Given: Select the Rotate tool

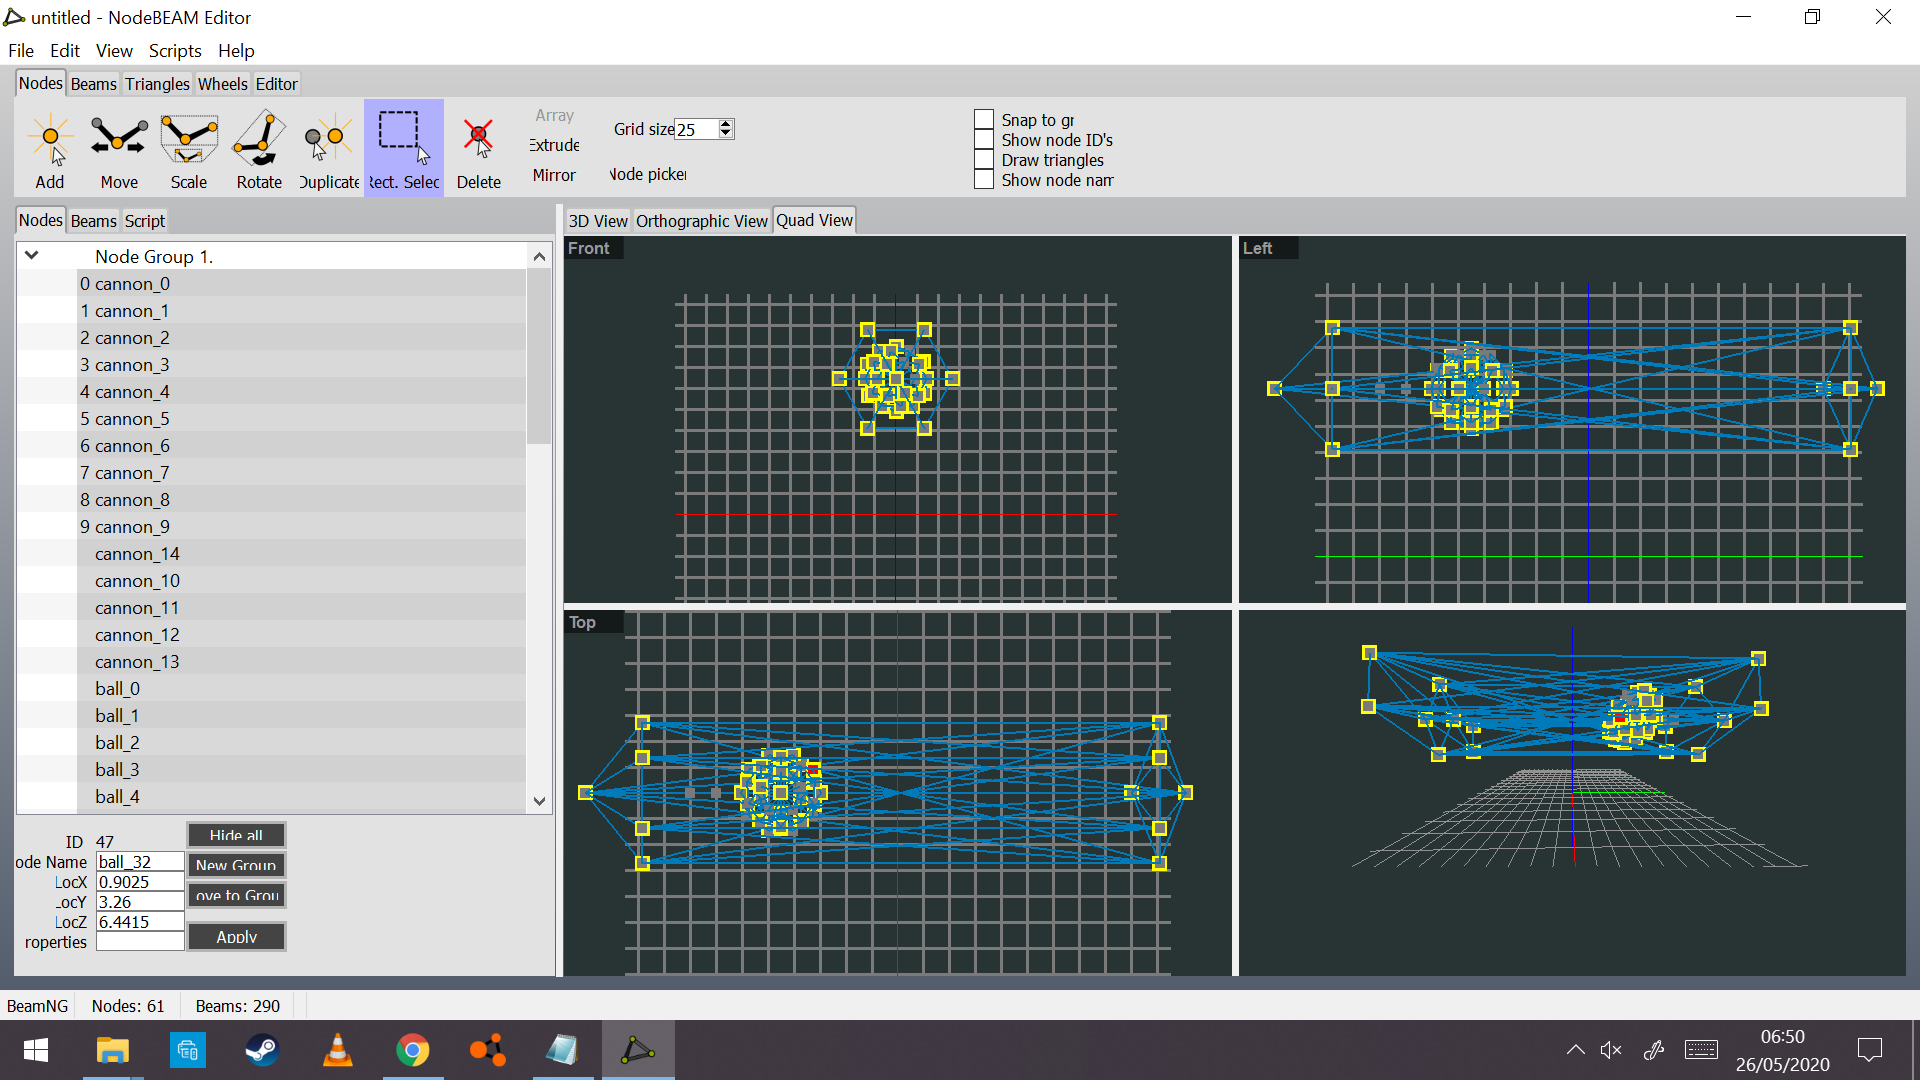Looking at the screenshot, I should 259,148.
